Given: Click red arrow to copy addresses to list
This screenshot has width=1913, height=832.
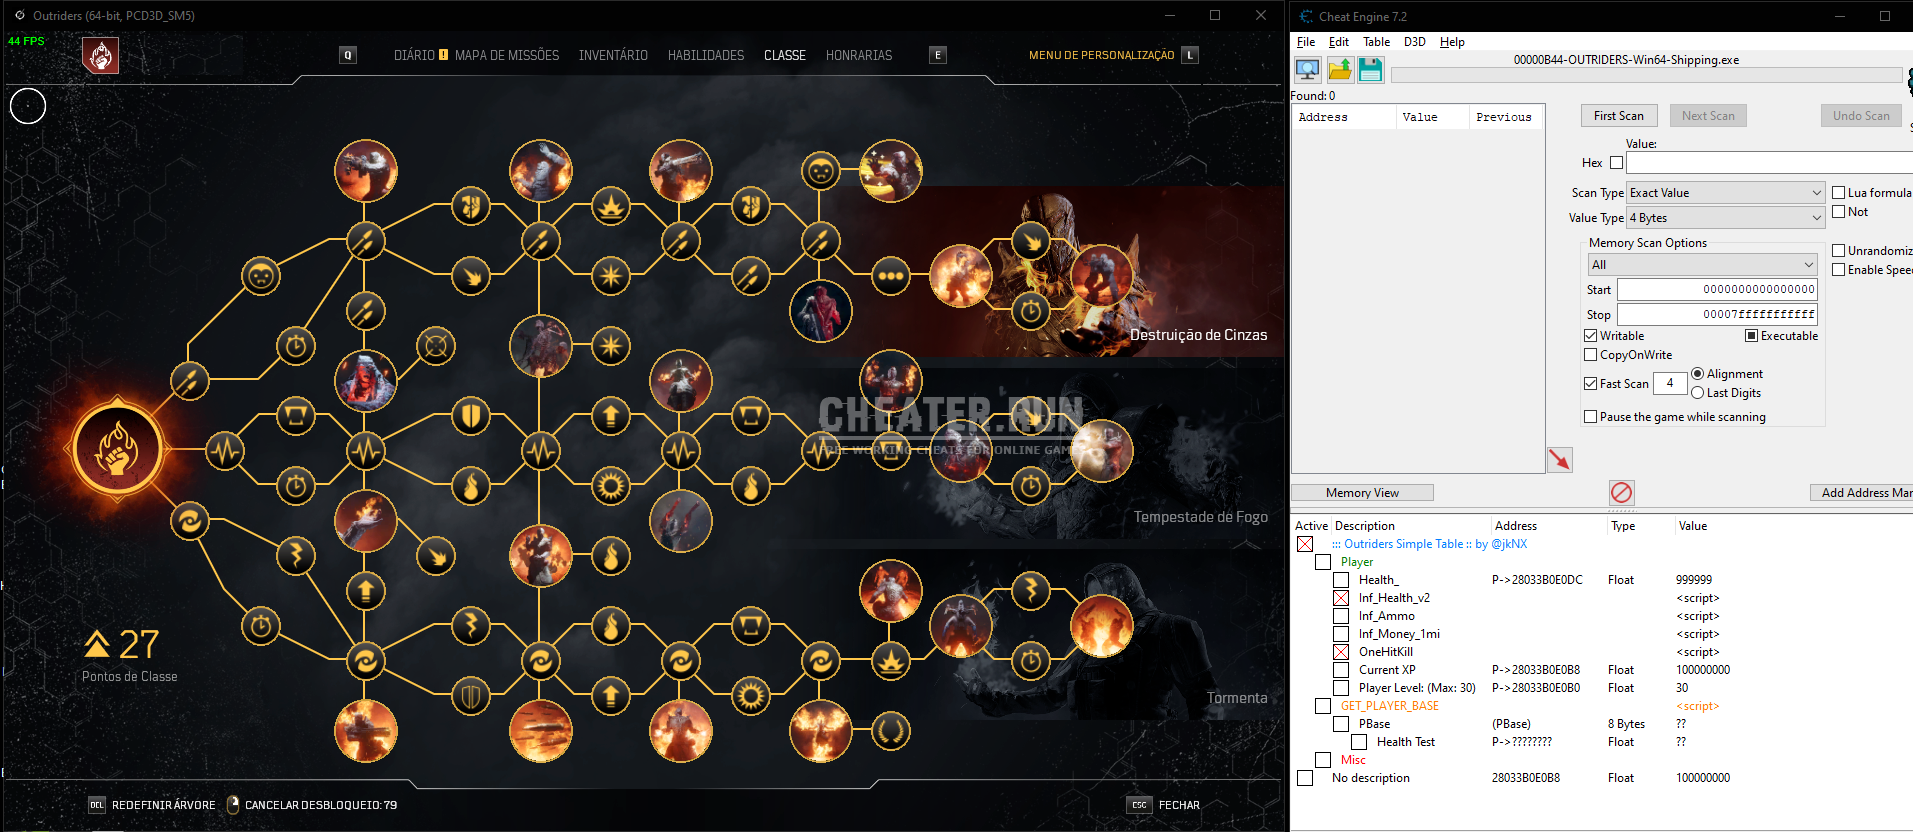Looking at the screenshot, I should click(1560, 459).
